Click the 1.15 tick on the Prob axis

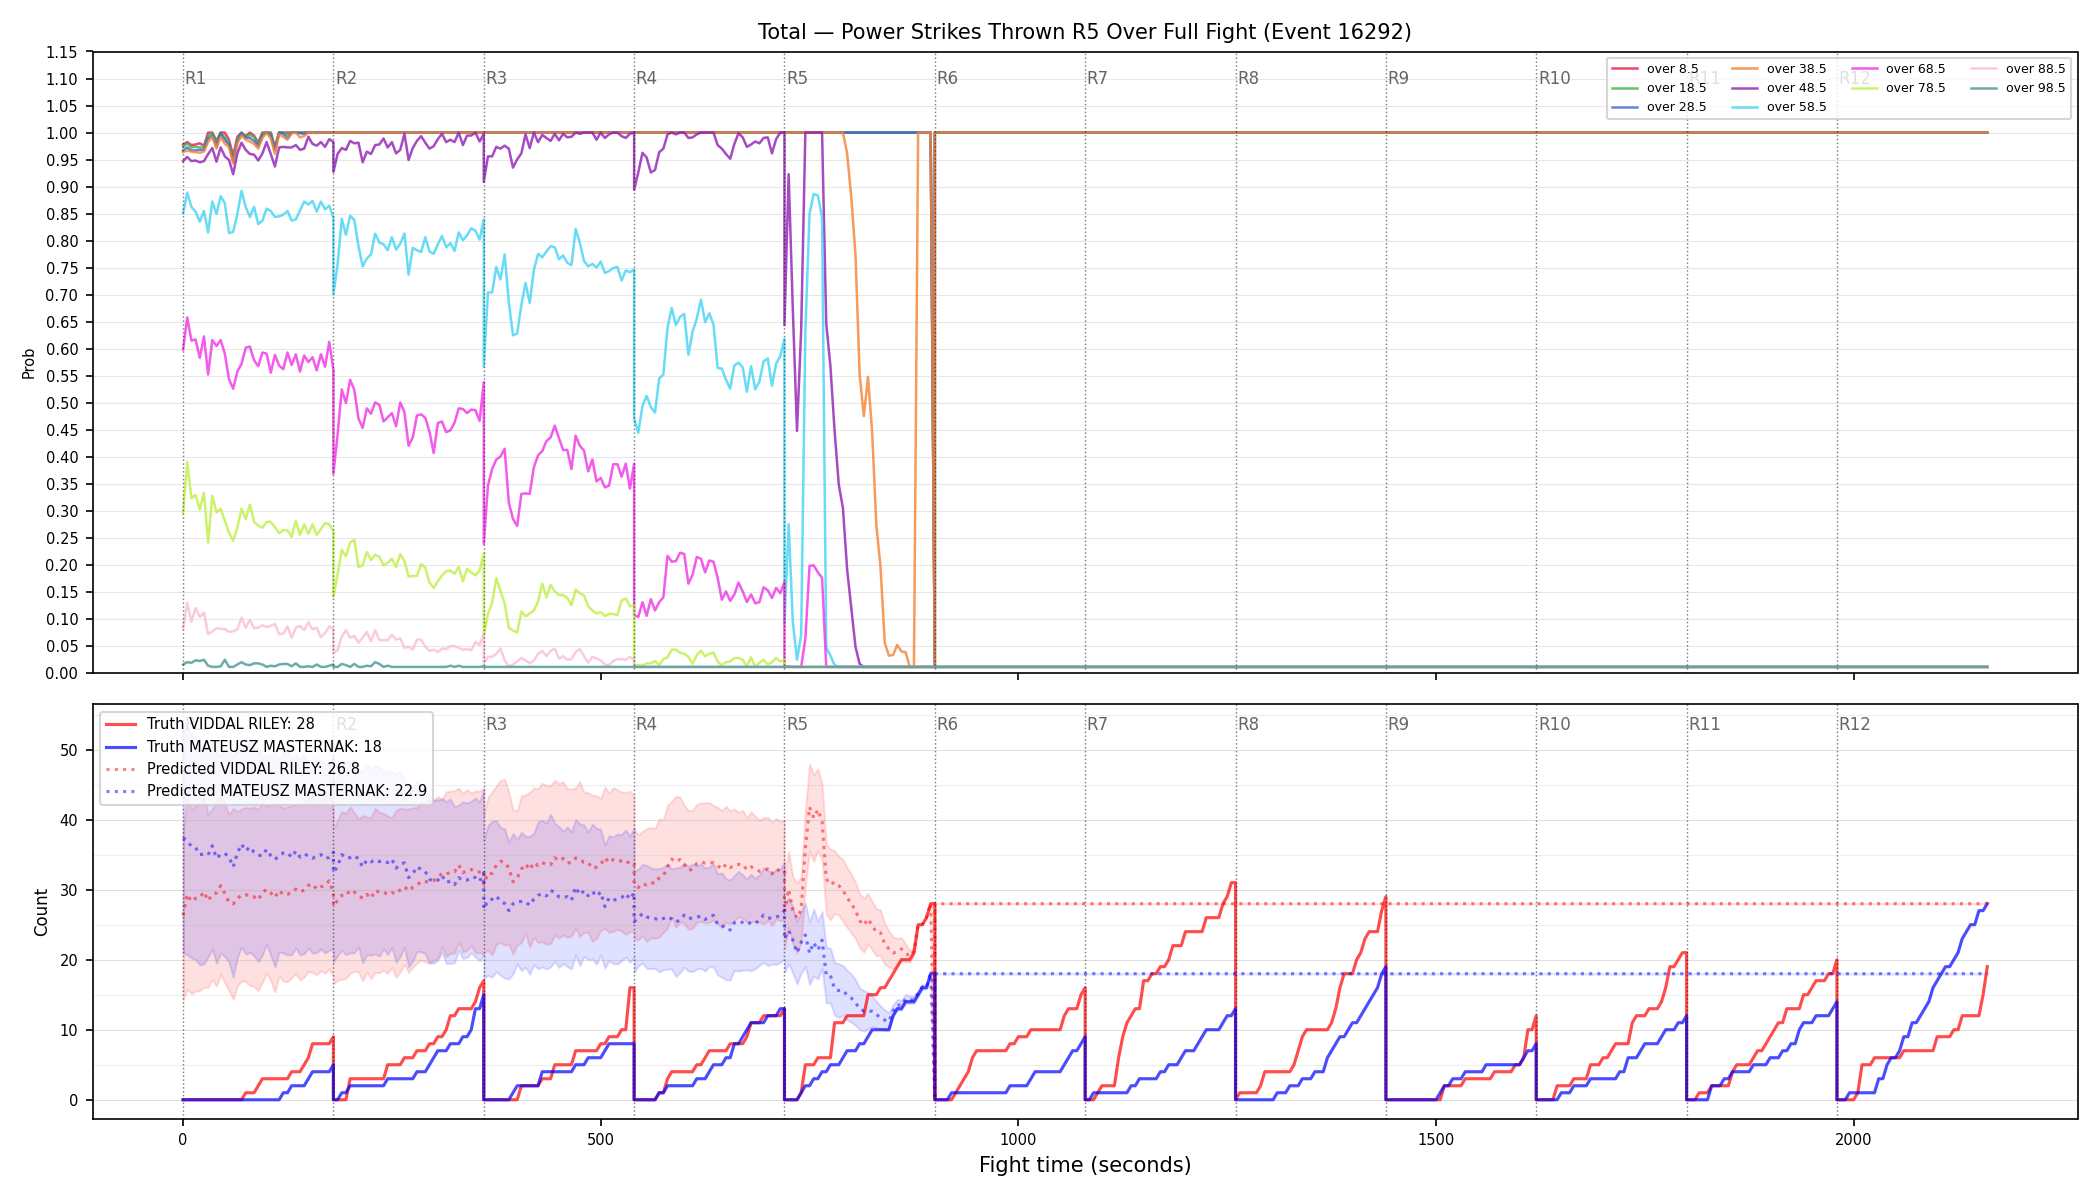coord(62,52)
